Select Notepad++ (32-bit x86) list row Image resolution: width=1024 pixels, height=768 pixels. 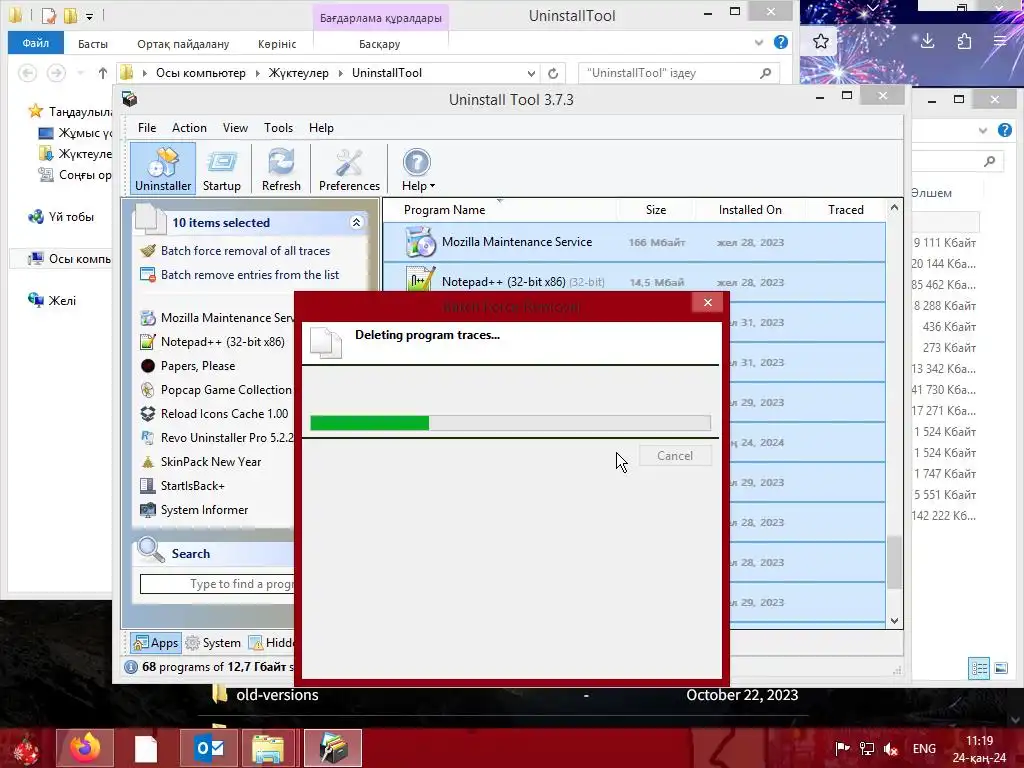[x=634, y=282]
